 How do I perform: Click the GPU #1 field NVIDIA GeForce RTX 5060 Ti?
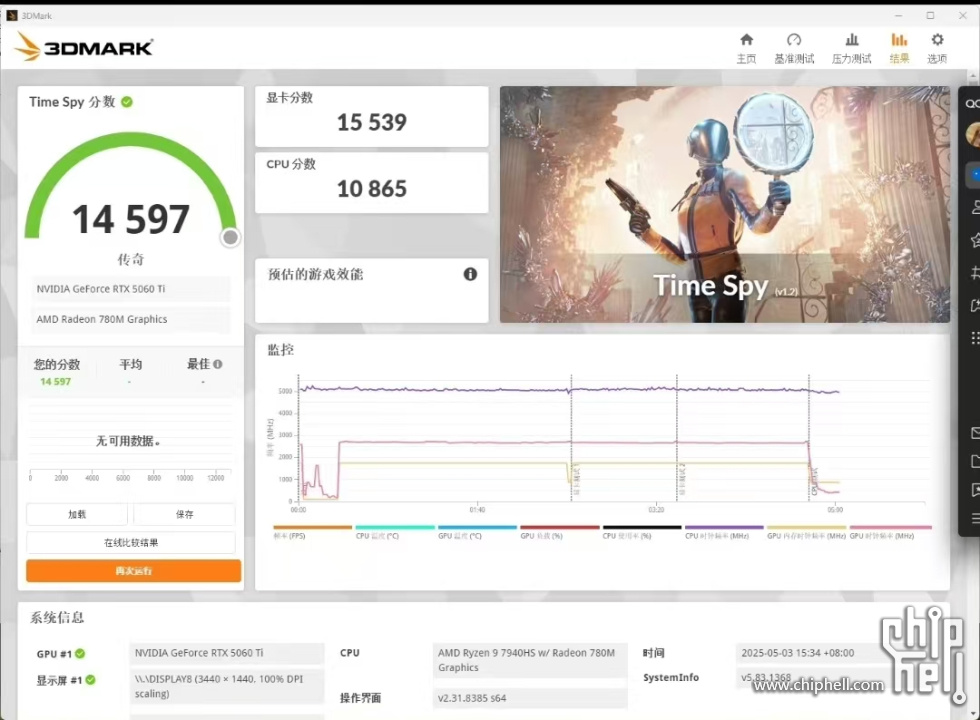(x=226, y=652)
